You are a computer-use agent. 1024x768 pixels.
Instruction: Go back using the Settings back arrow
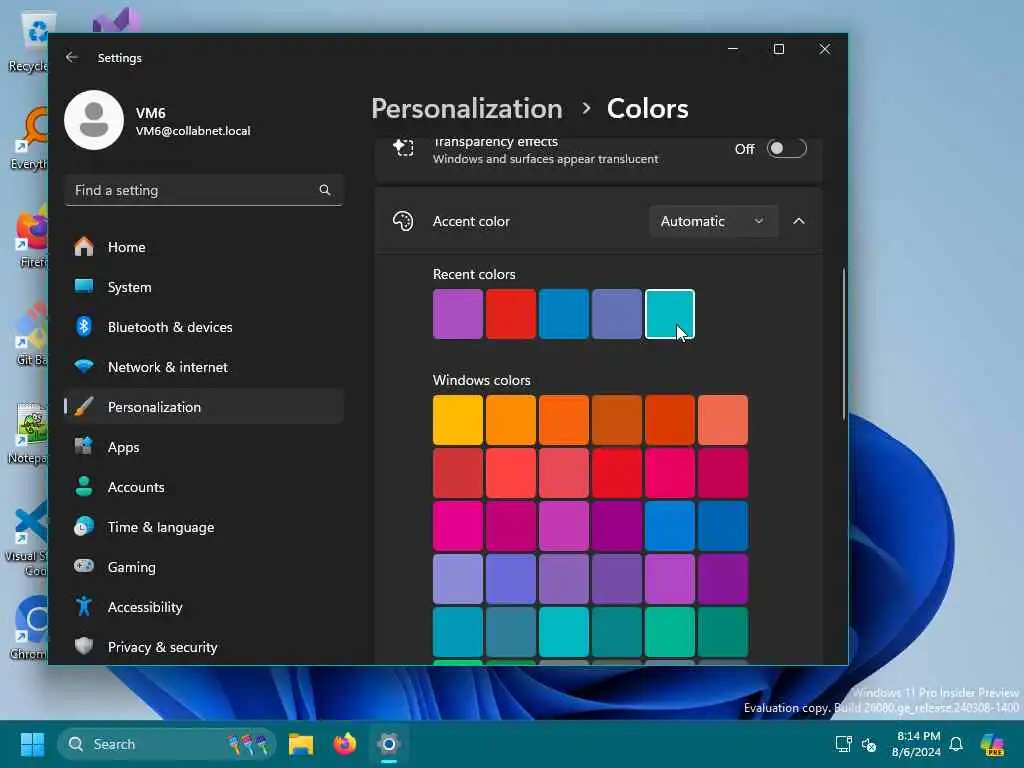(72, 57)
